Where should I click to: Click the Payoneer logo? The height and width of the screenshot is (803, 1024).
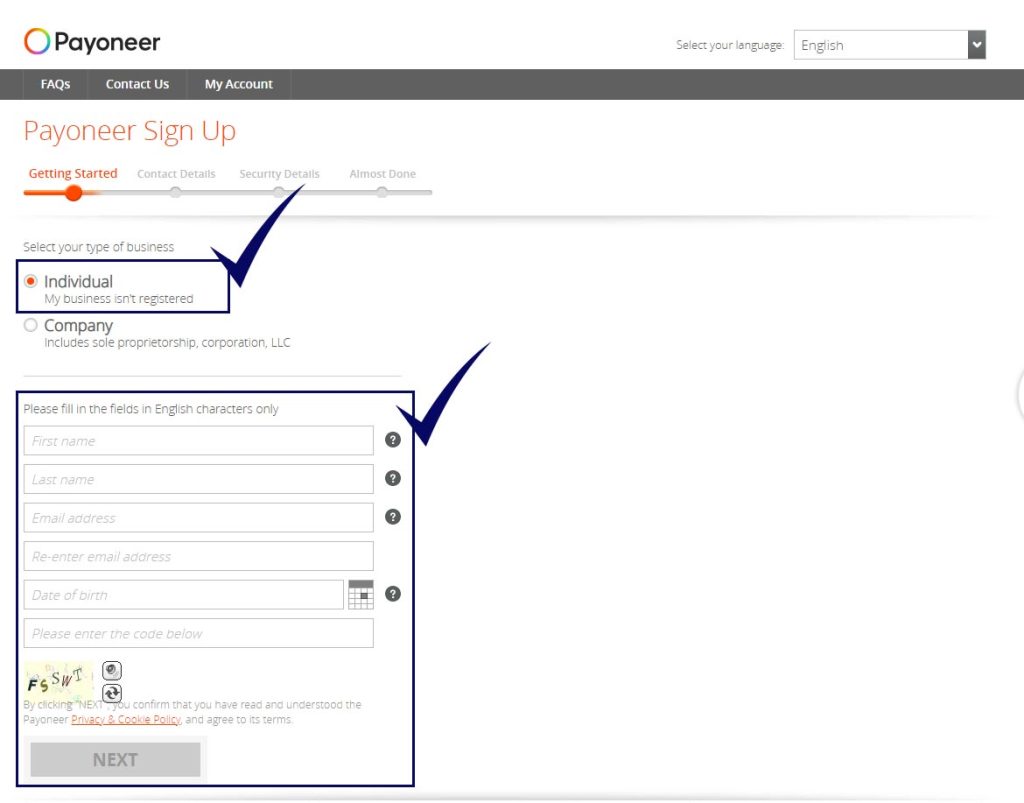pos(92,42)
